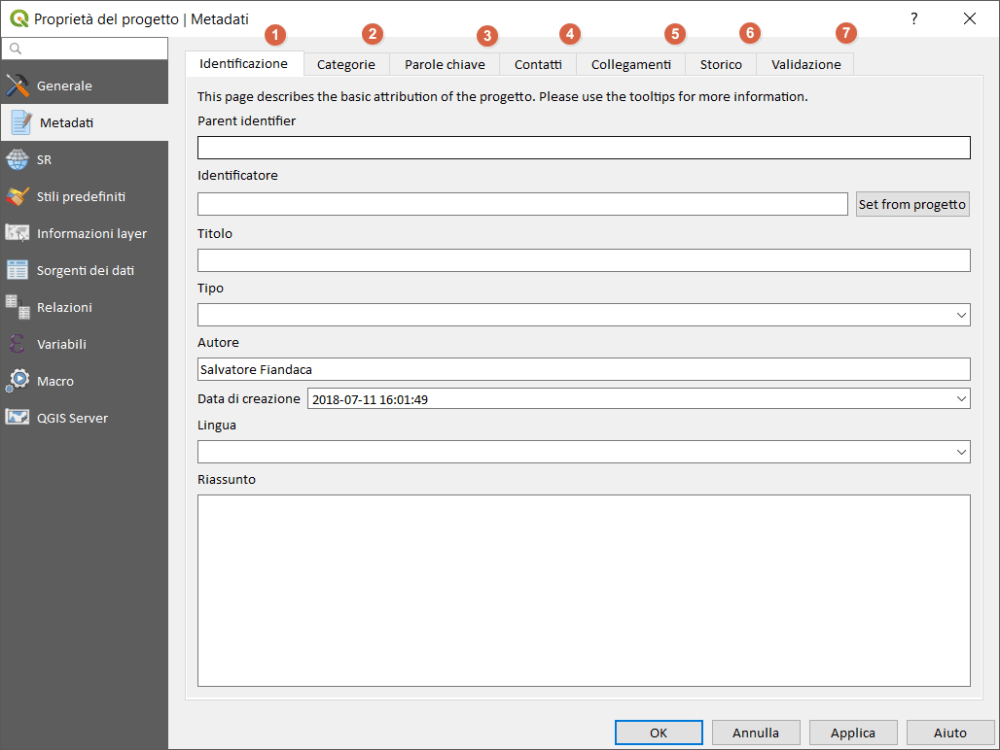Open Sorgenti dei dati icon

point(18,271)
